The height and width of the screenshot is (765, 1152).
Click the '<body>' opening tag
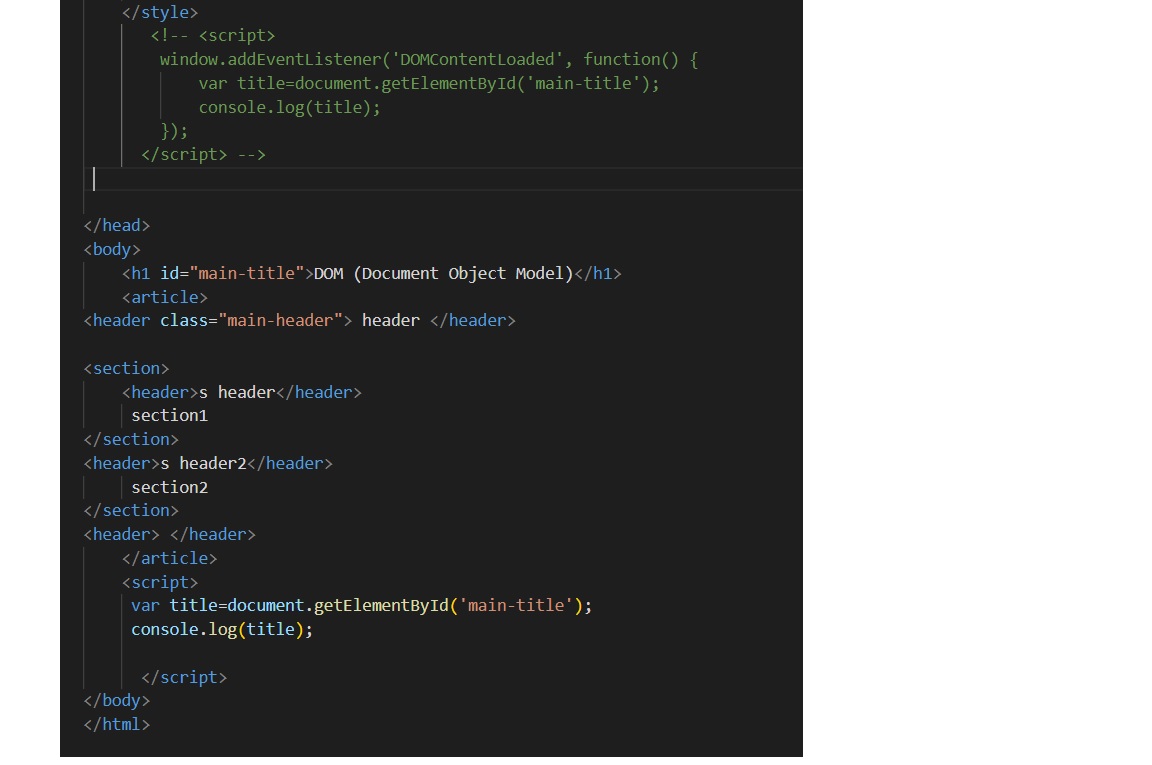[x=112, y=250]
